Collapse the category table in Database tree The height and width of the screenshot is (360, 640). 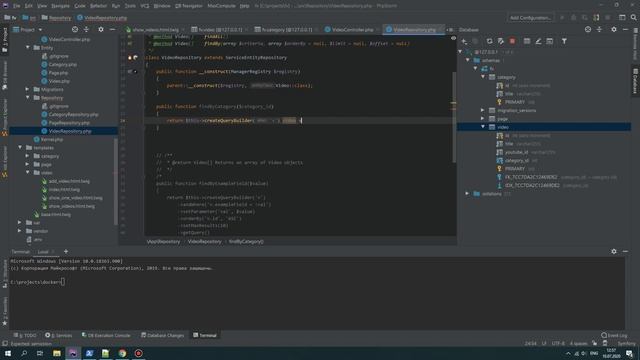click(x=483, y=77)
